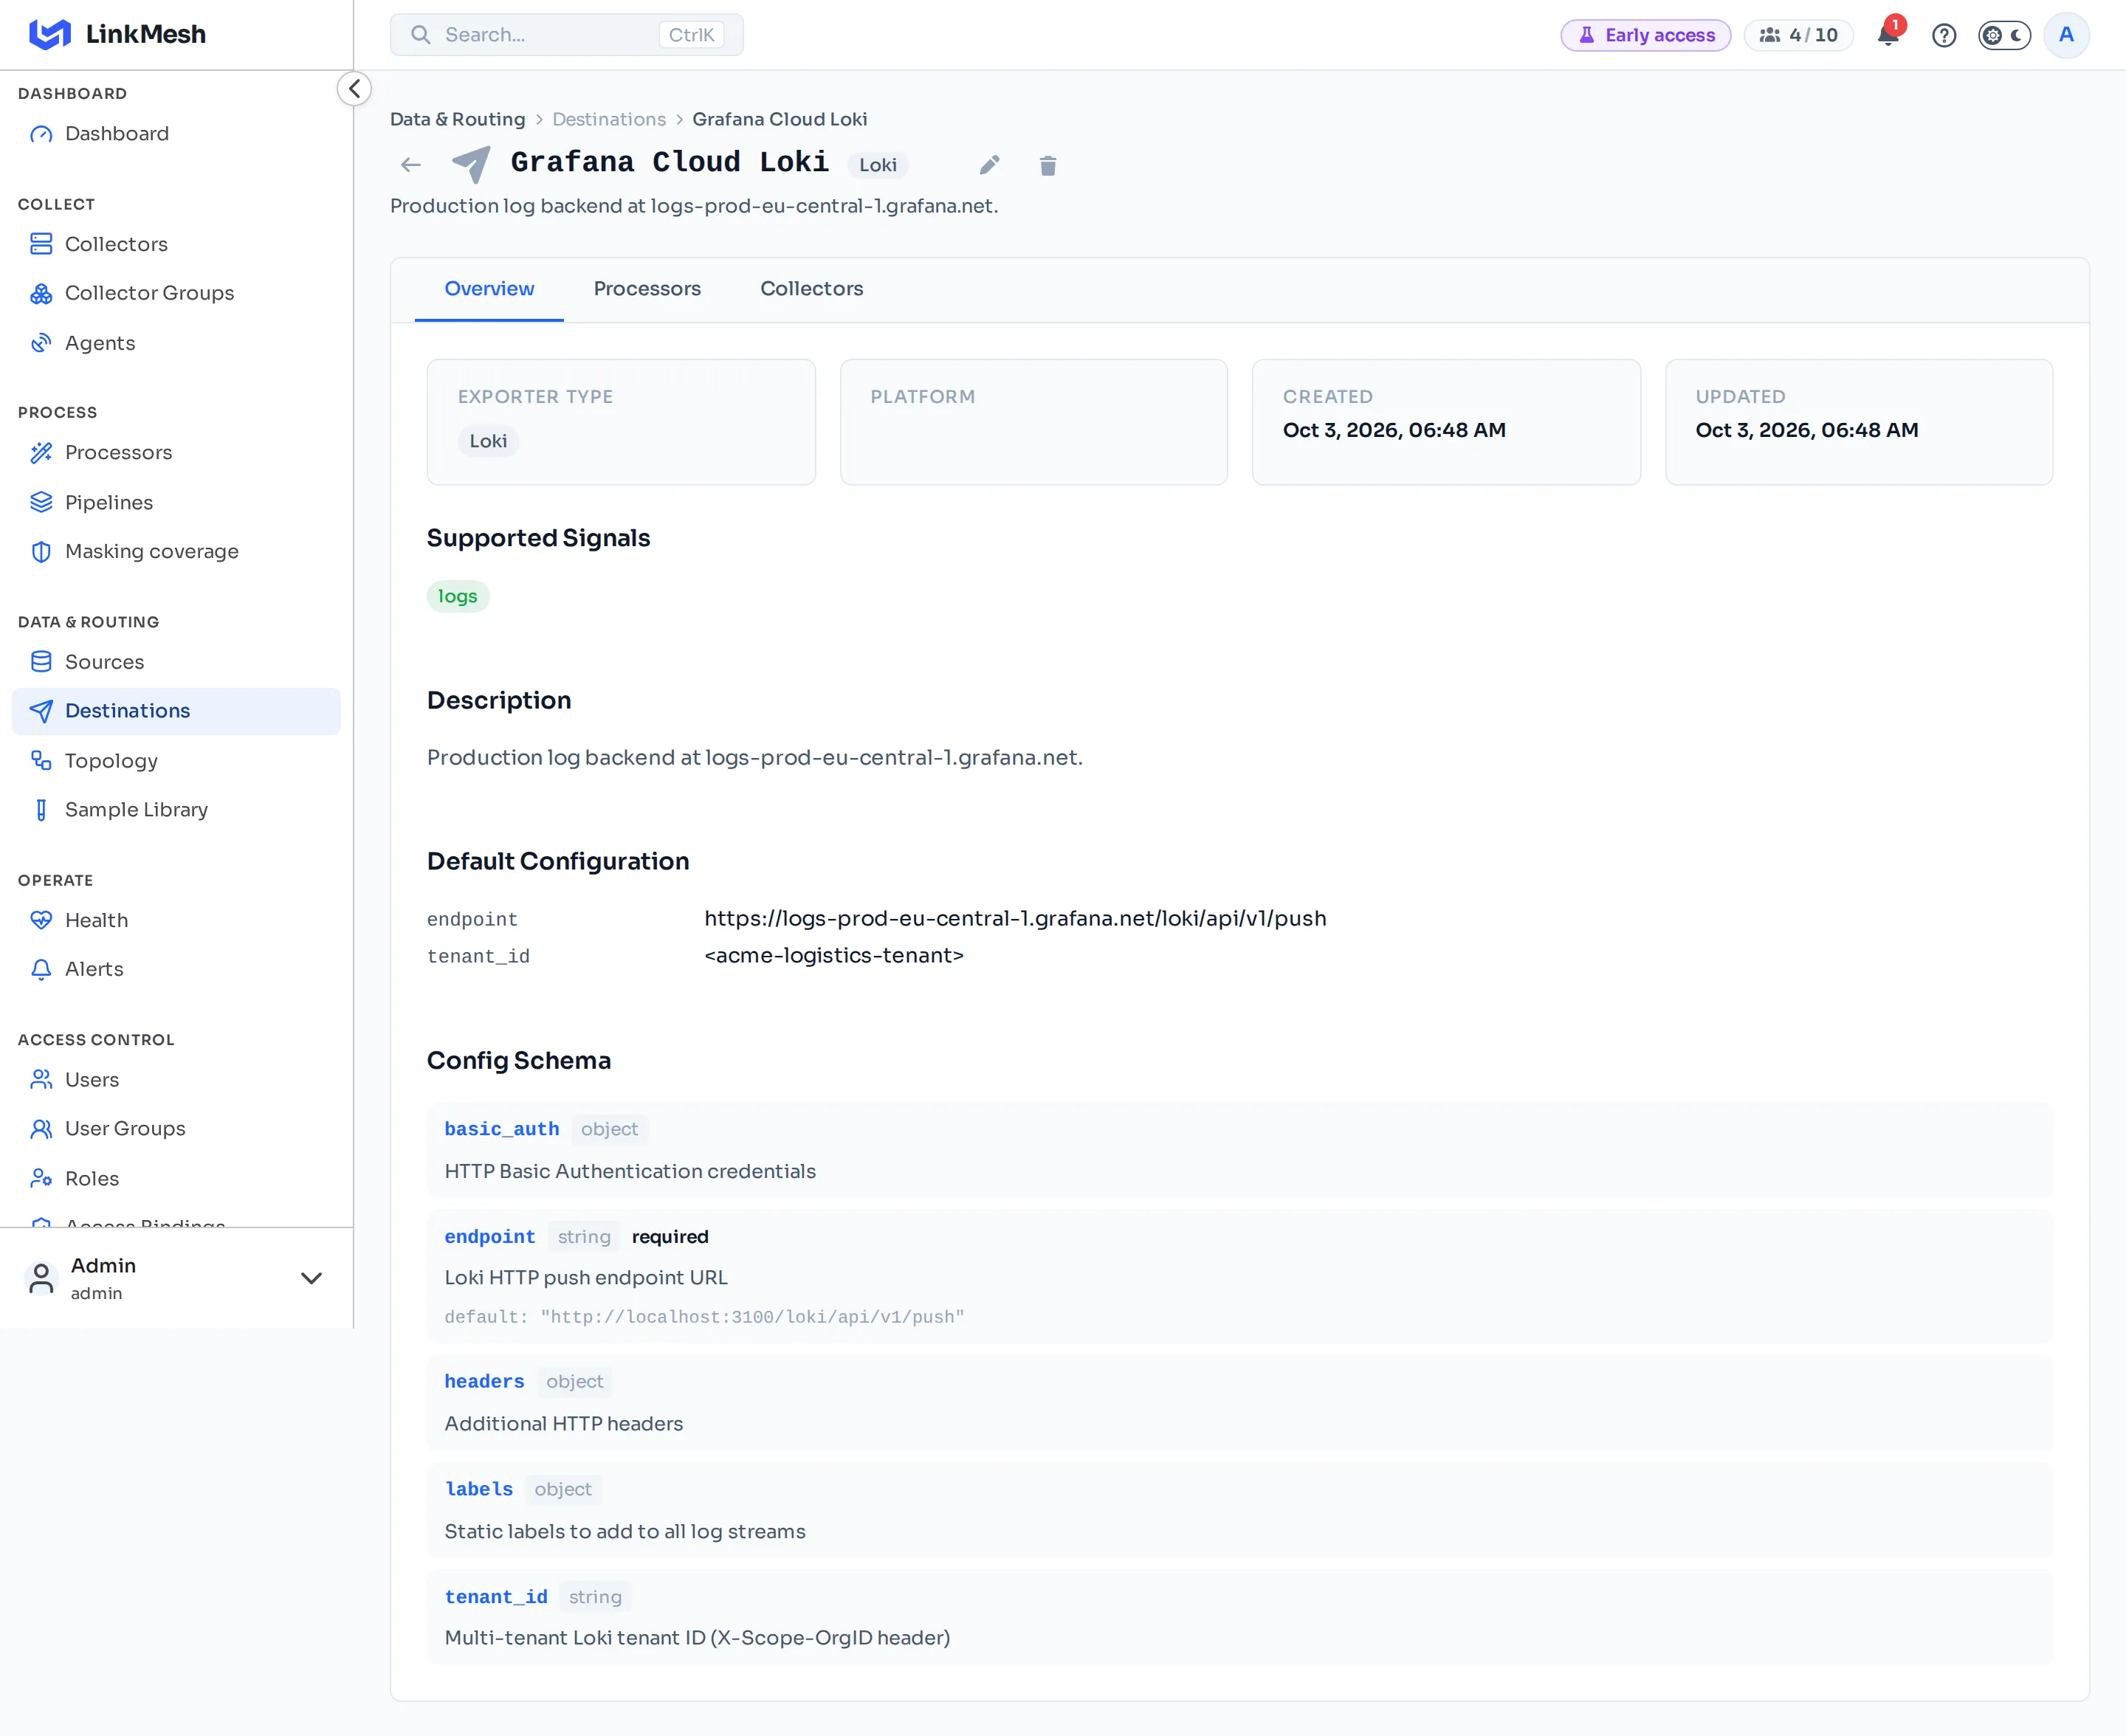
Task: Open Collectors in the sidebar
Action: click(176, 244)
